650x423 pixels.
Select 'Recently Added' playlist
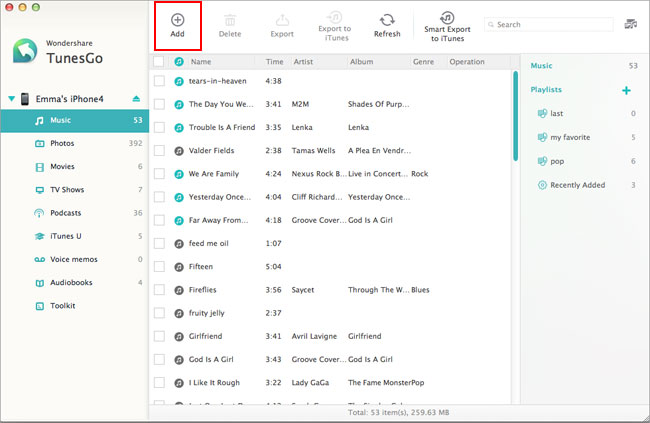click(577, 185)
